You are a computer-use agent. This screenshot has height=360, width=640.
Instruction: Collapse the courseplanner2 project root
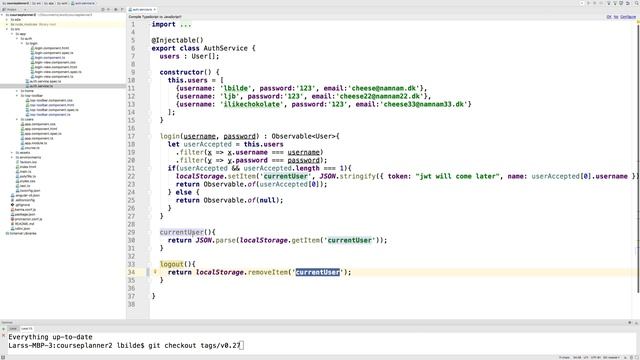coord(2,15)
